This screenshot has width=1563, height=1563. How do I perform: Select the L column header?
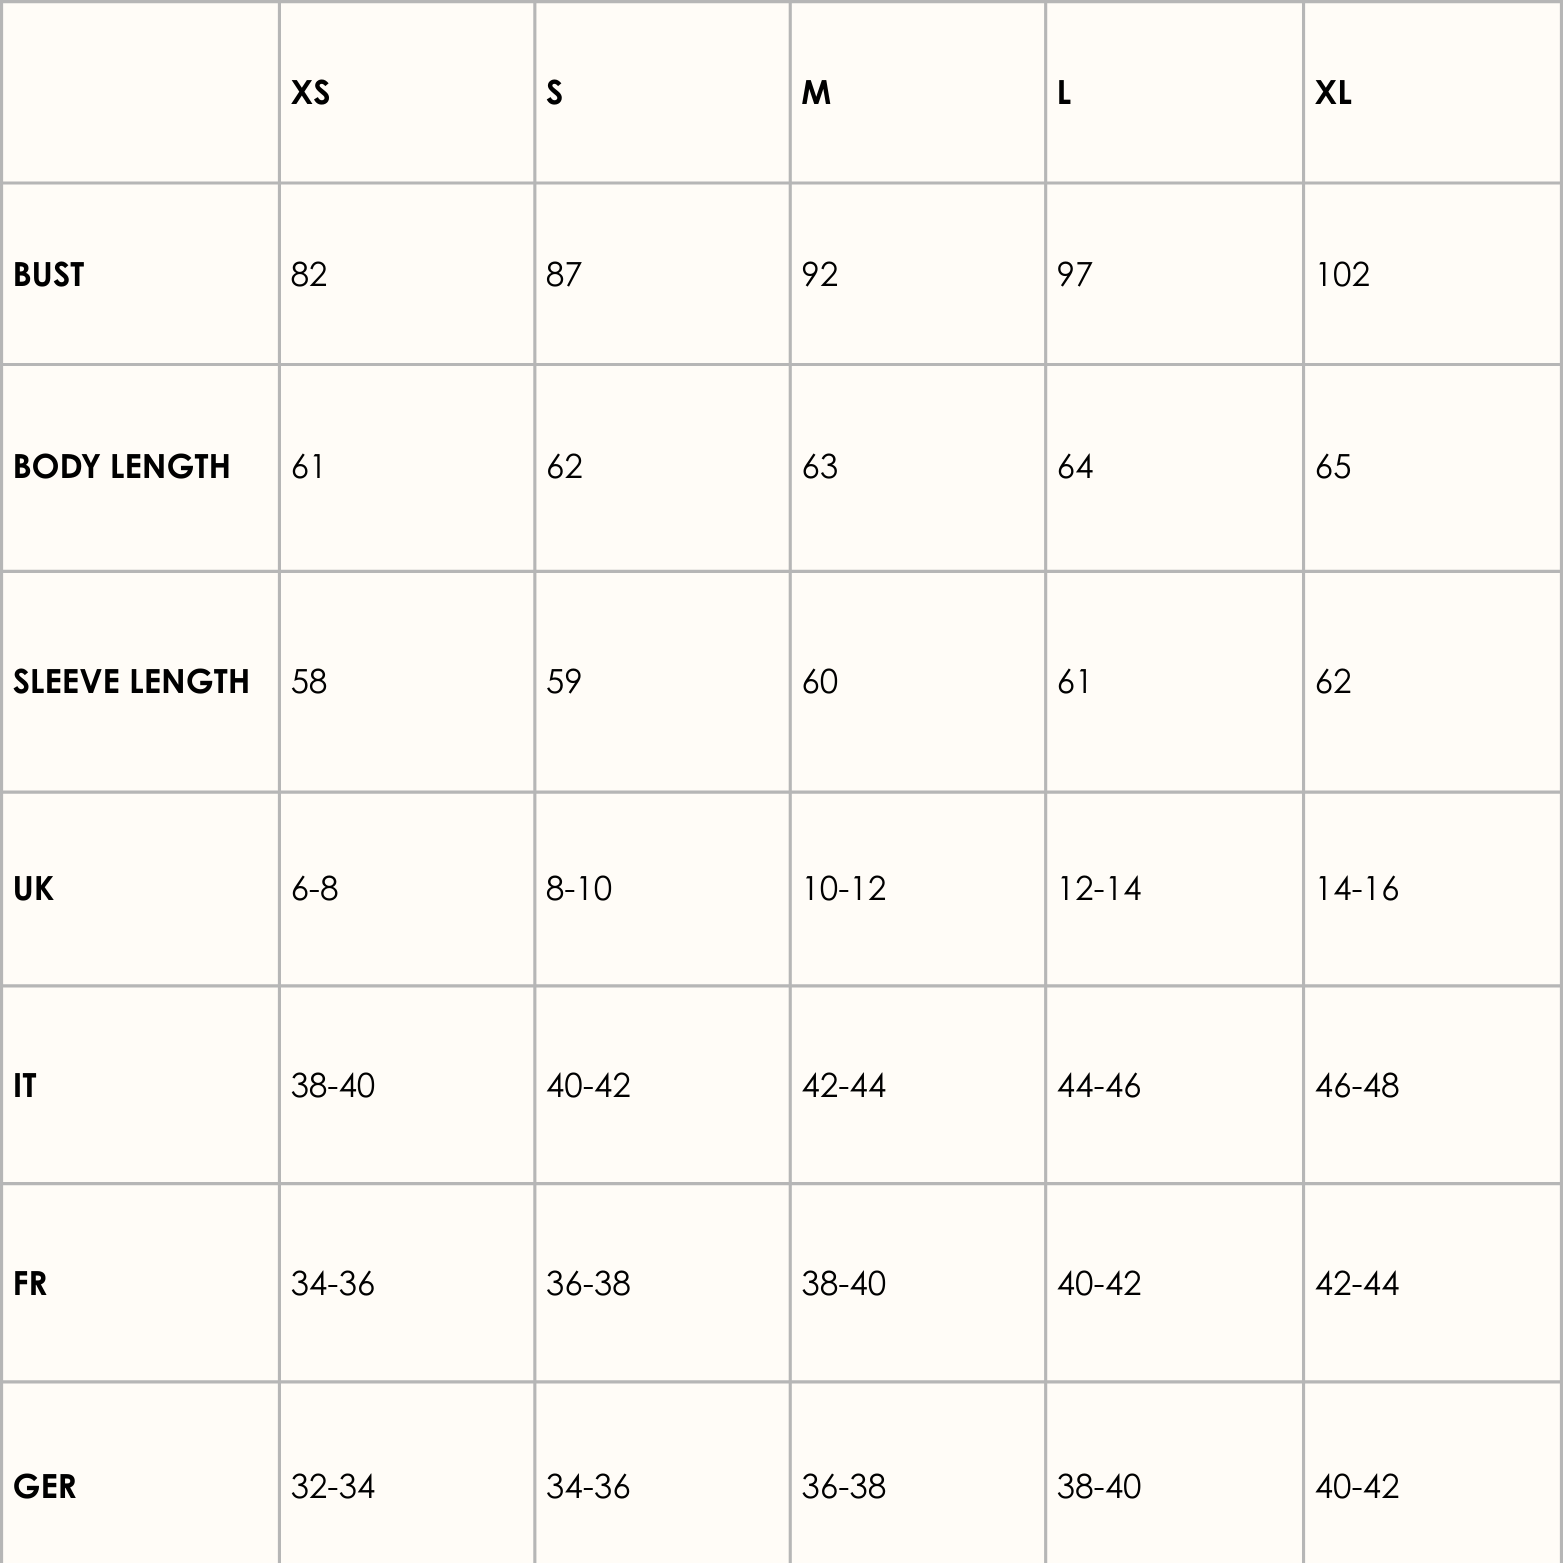coord(1064,93)
